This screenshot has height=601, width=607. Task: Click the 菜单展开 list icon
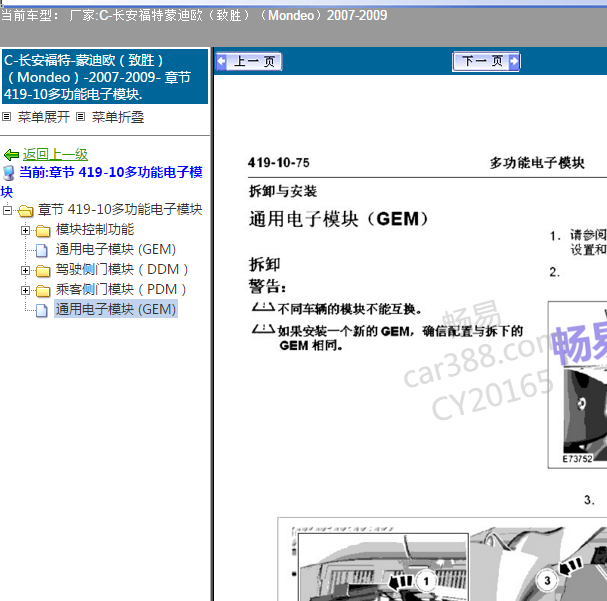point(7,116)
